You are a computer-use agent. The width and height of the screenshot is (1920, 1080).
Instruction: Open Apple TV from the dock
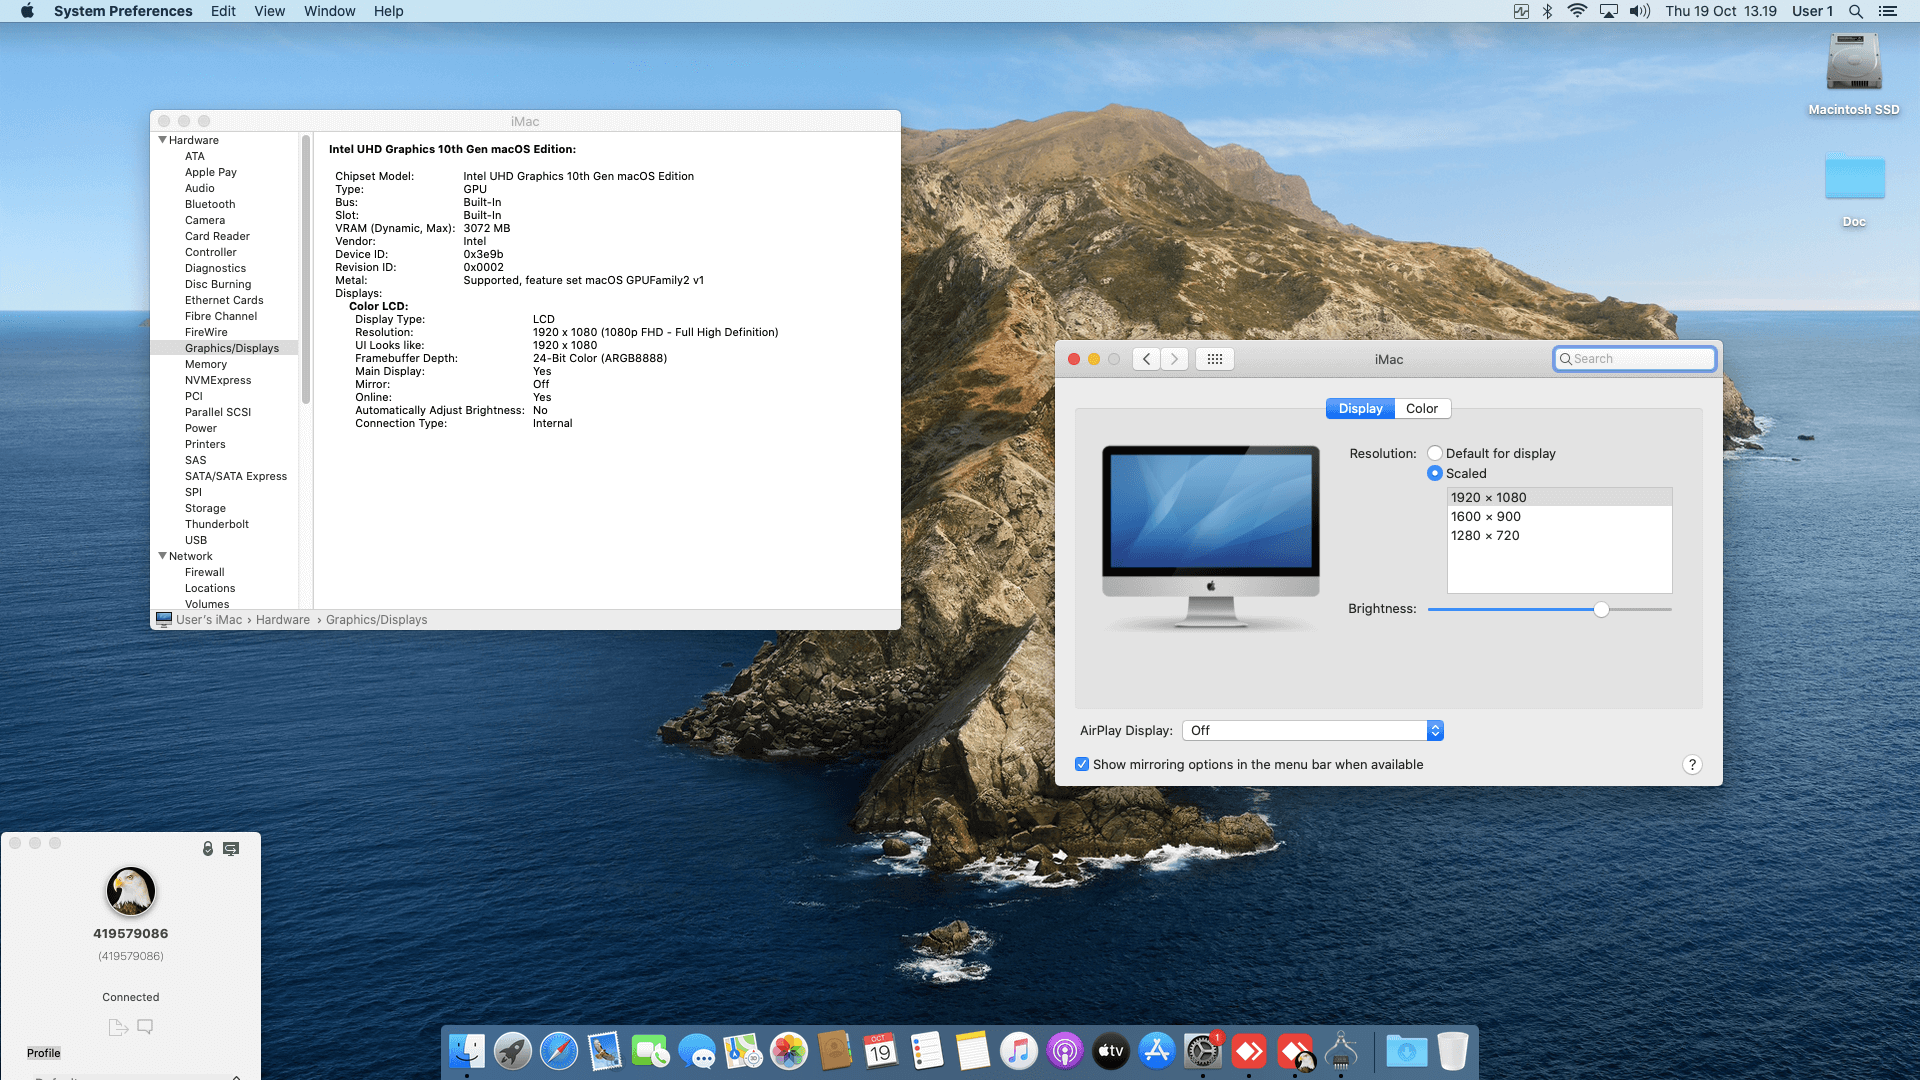coord(1111,1051)
